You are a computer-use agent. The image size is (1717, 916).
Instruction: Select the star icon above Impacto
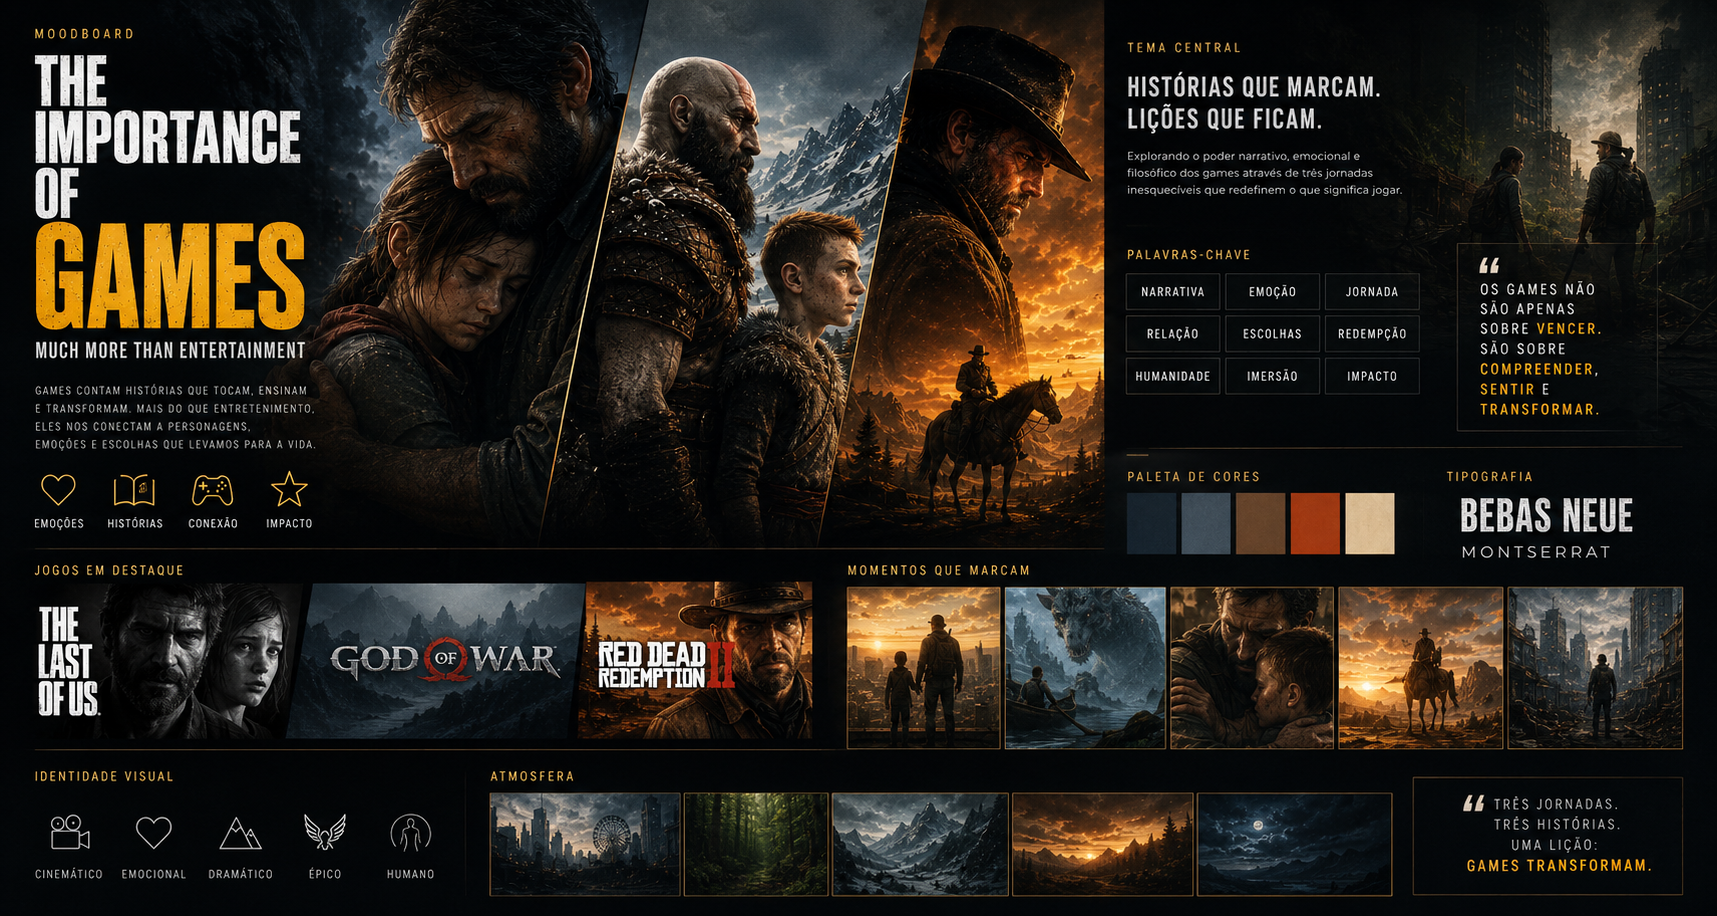click(x=289, y=489)
